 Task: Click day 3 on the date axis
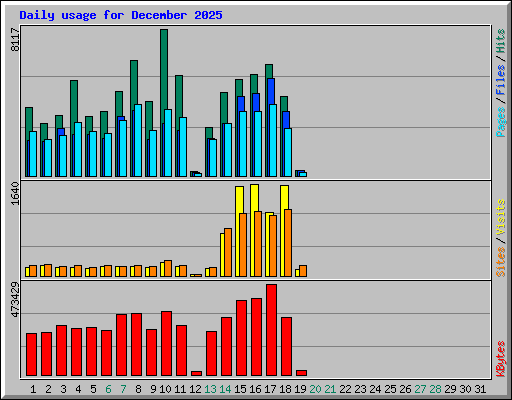coord(63,389)
